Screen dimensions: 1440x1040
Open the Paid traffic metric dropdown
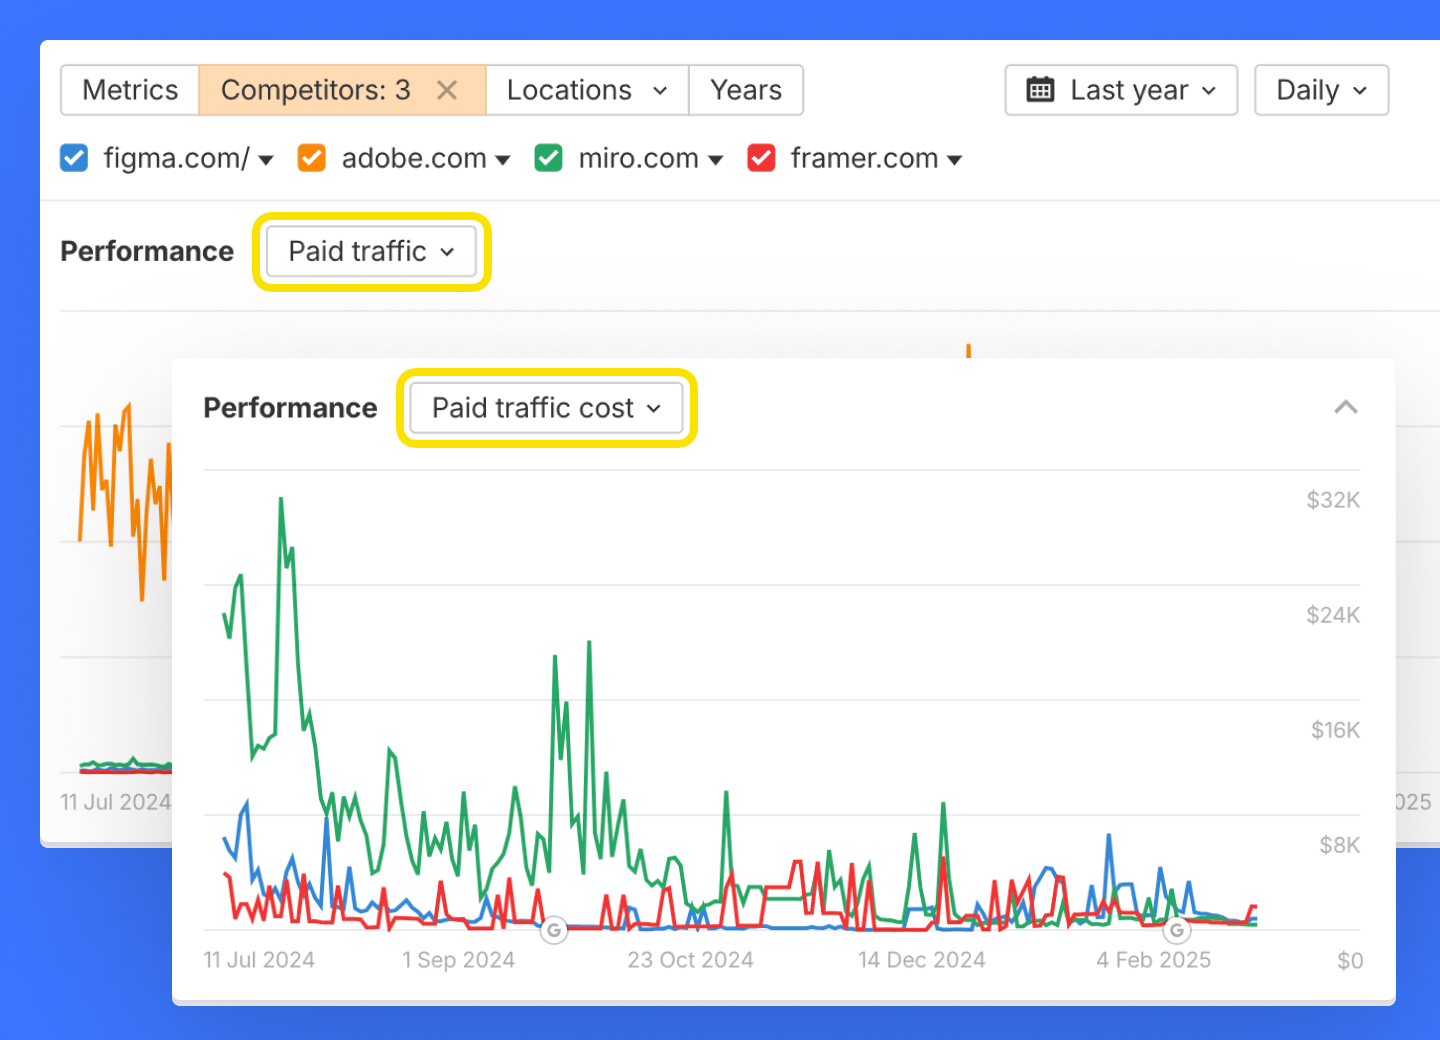pos(370,251)
